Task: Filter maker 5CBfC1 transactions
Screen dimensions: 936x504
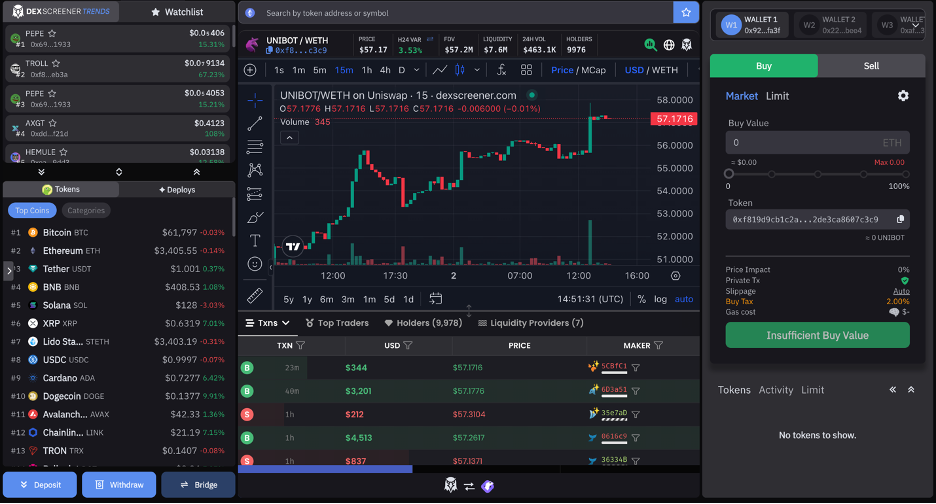Action: click(636, 368)
